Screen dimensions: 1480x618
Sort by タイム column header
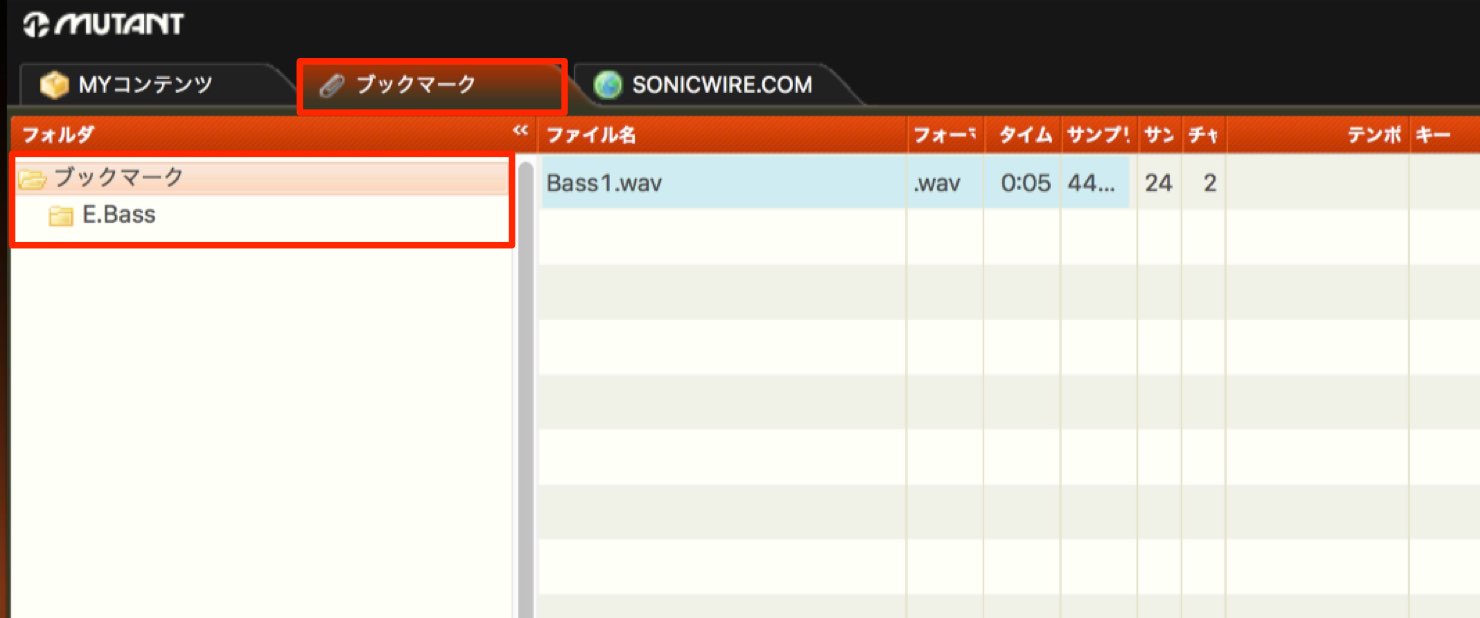tap(1022, 136)
